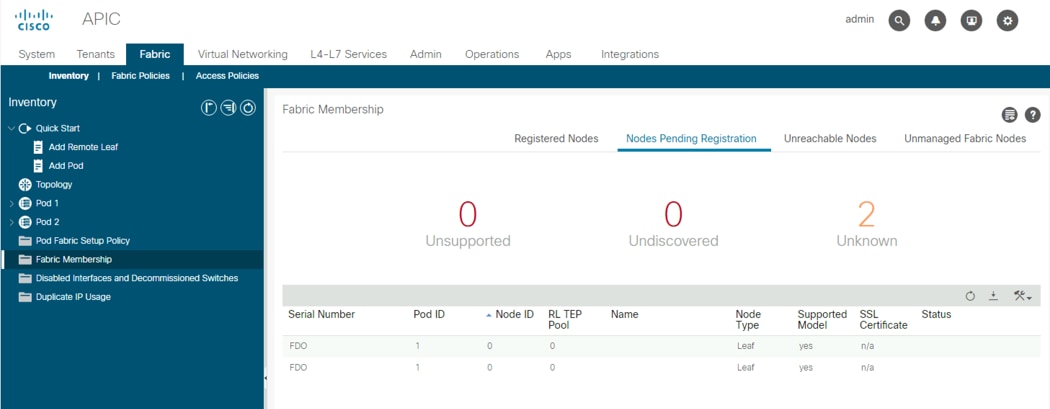Open the settings gear icon
Viewport: 1050px width, 409px height.
[x=1007, y=21]
